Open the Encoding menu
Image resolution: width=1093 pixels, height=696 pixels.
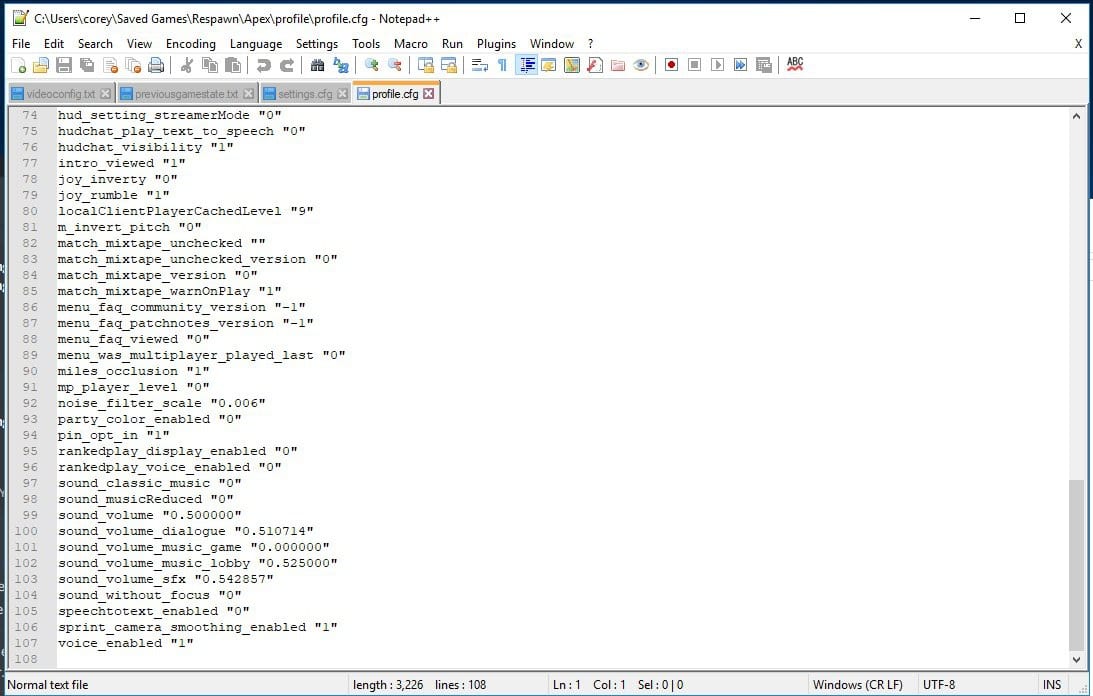pos(190,44)
